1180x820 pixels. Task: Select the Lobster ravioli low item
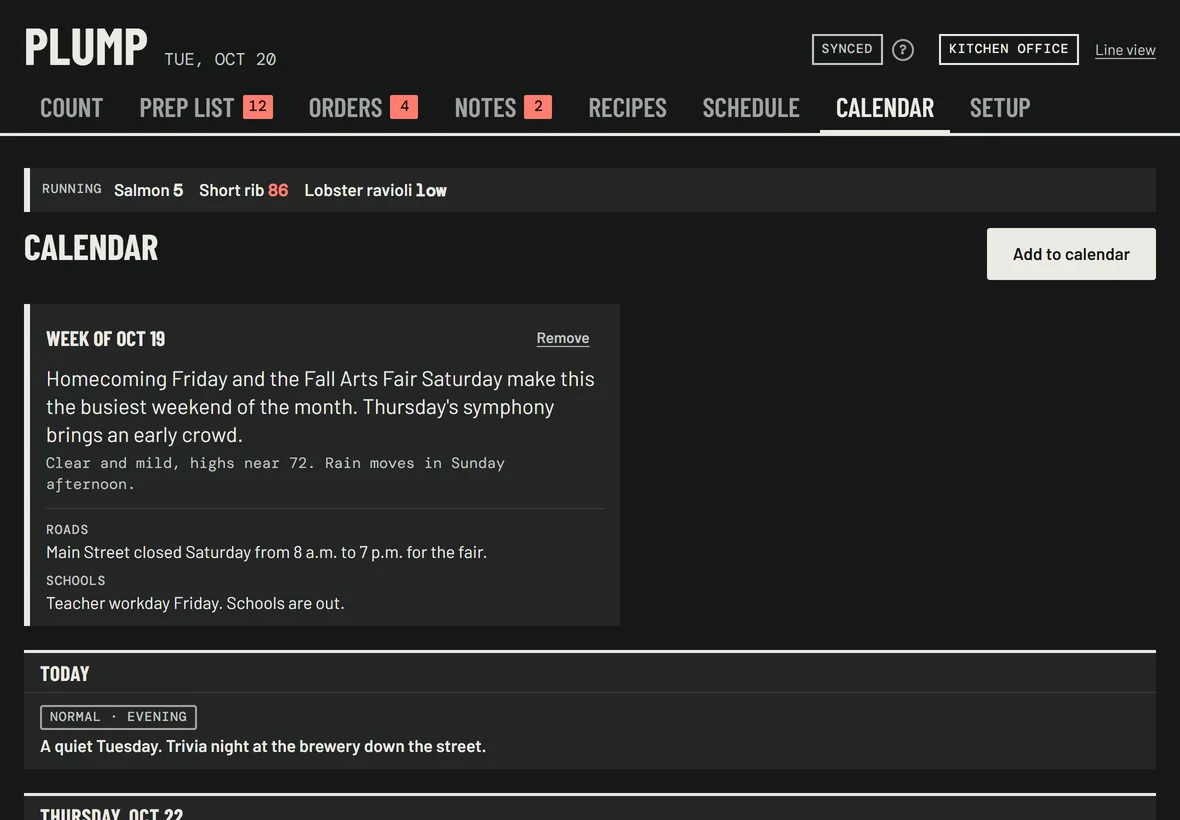click(375, 190)
